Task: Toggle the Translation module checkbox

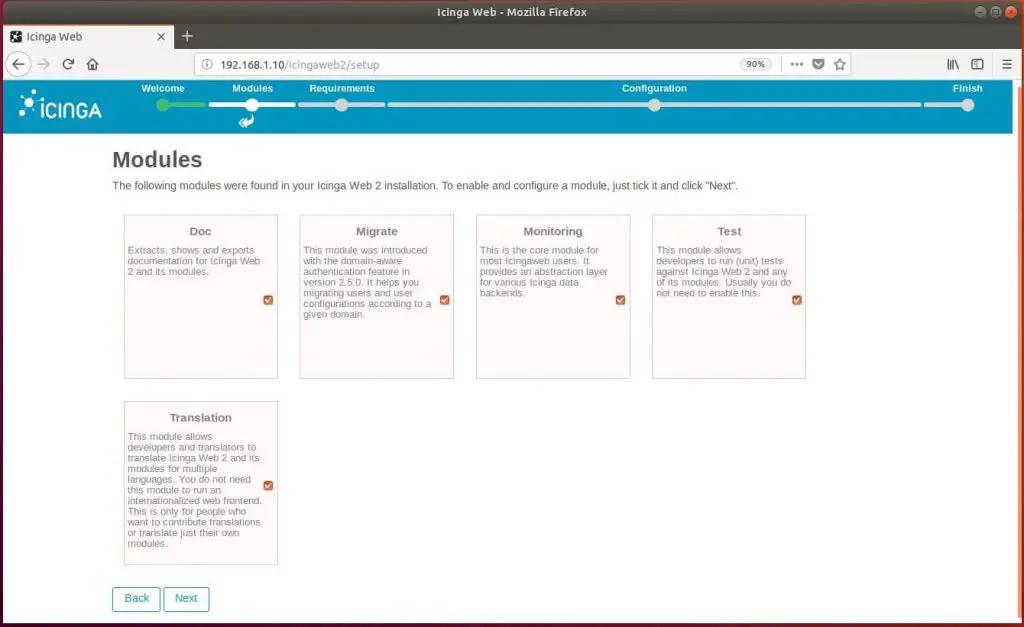Action: pyautogui.click(x=268, y=485)
